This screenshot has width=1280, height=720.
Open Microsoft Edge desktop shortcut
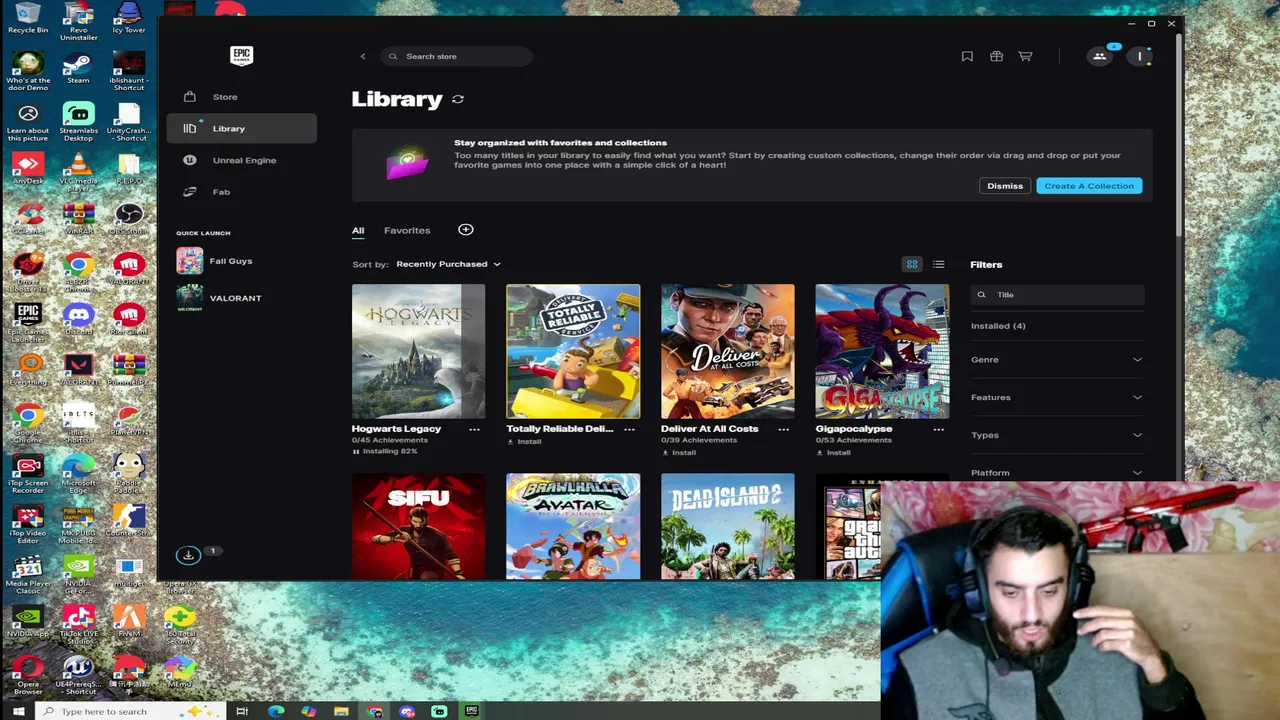pyautogui.click(x=78, y=471)
